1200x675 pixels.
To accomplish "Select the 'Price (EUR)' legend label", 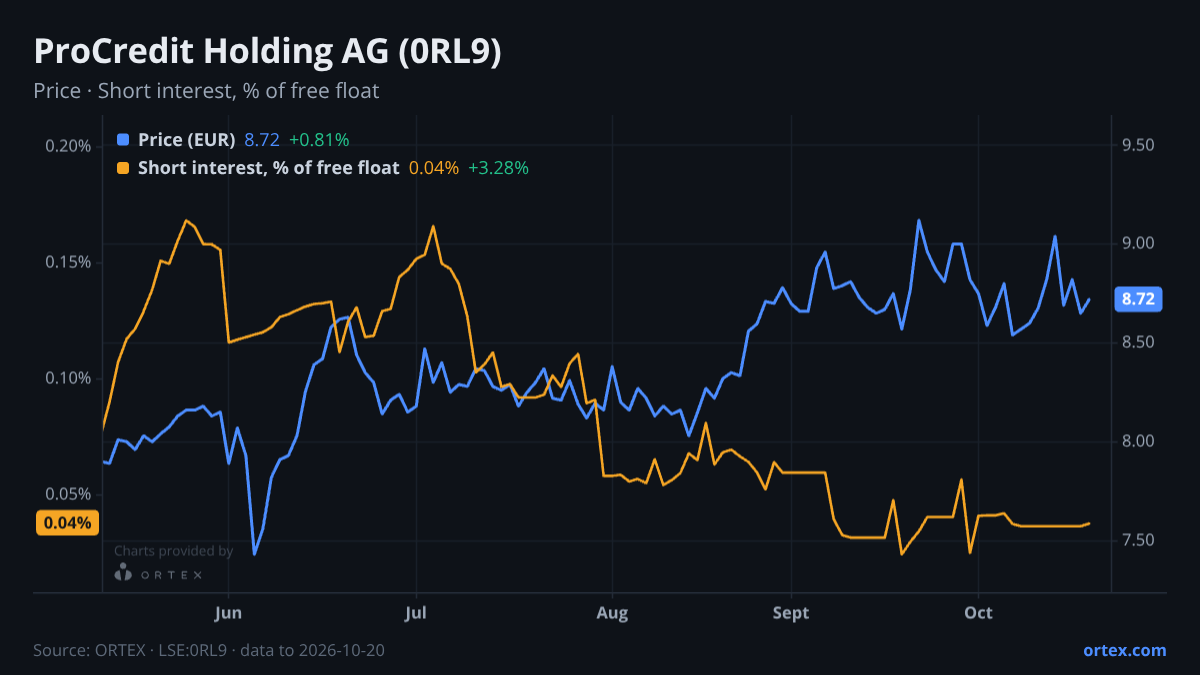I will [x=186, y=140].
